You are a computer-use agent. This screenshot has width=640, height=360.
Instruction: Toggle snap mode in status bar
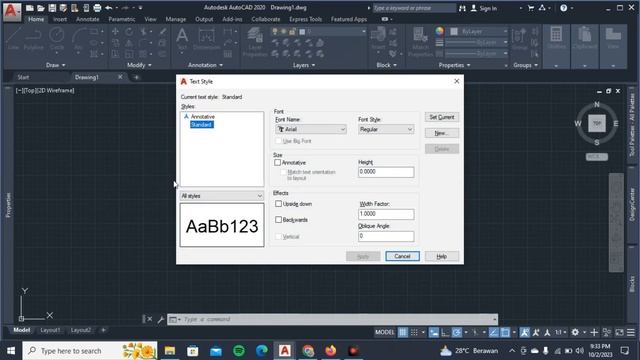pos(414,332)
